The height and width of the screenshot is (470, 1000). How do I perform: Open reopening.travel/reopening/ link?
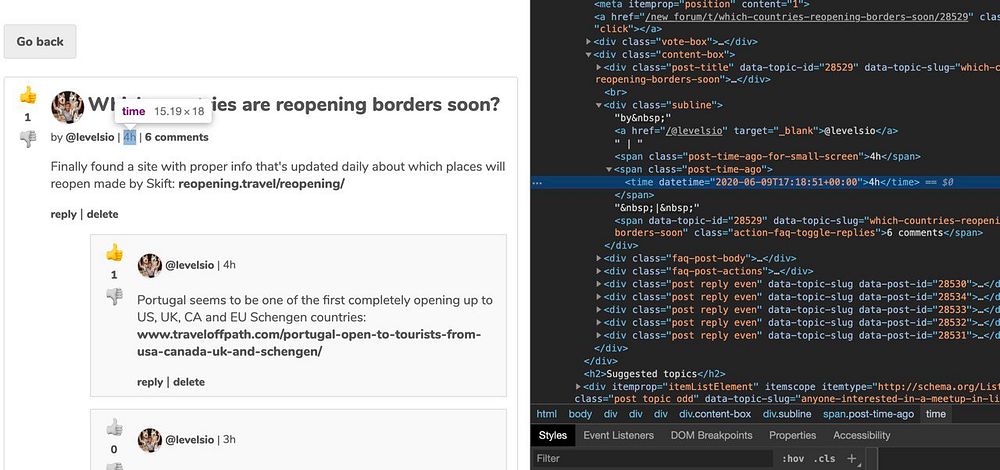[x=261, y=184]
